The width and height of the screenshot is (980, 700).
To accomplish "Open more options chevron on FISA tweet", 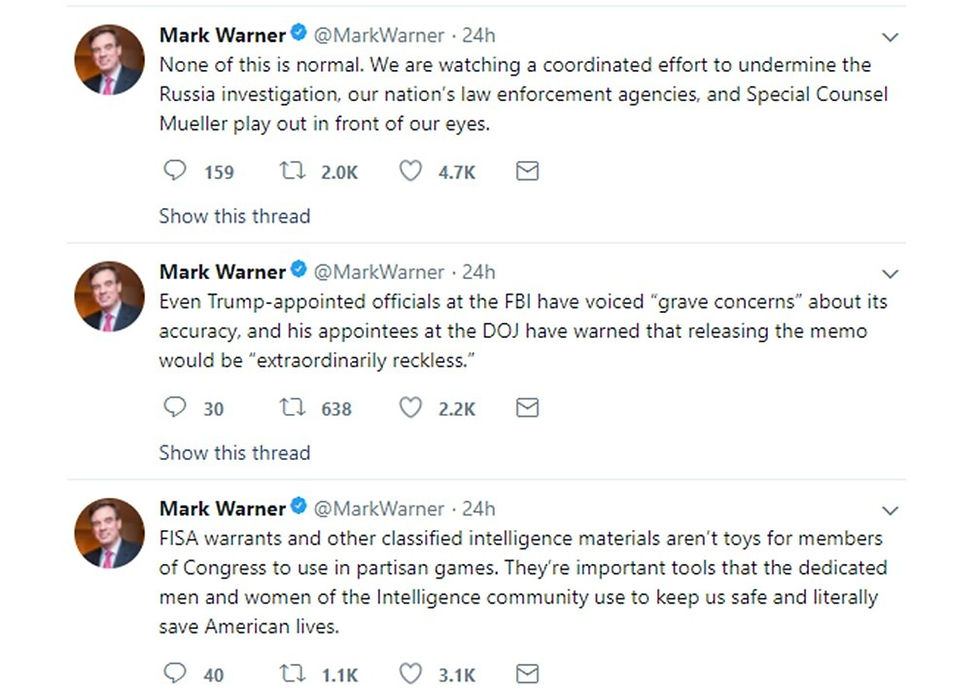I will [889, 511].
